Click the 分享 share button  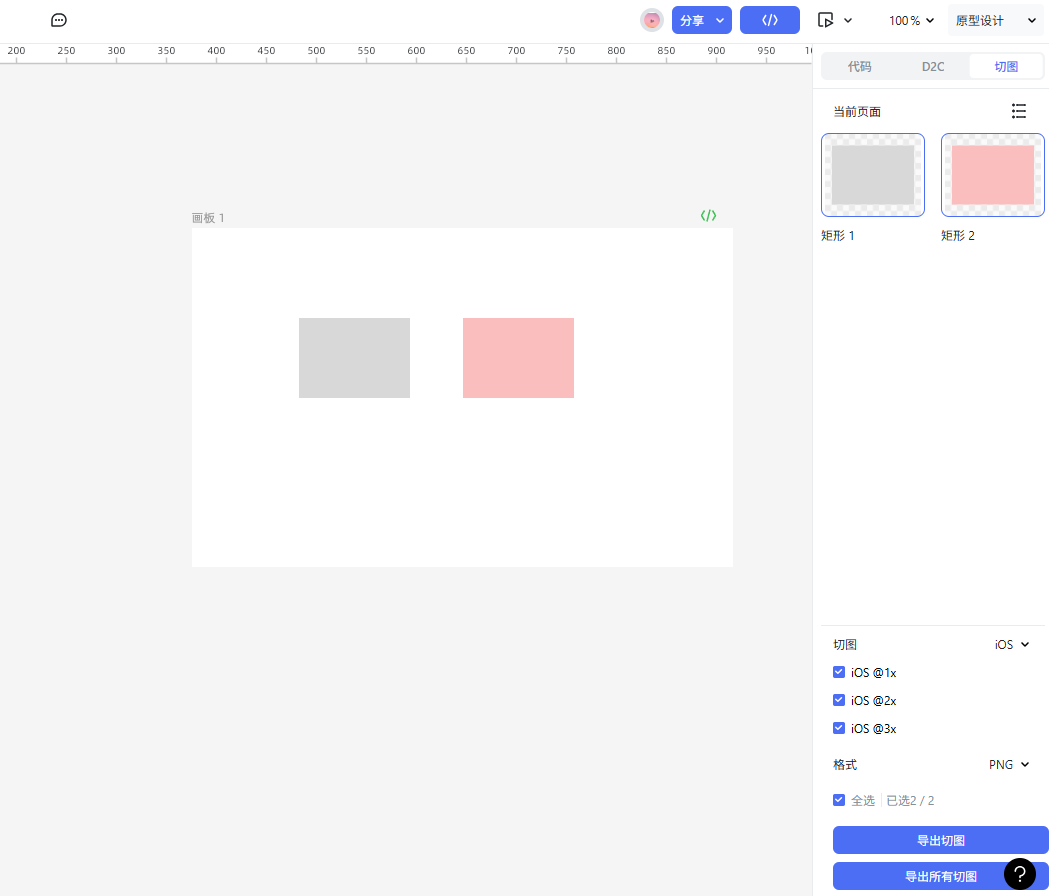click(693, 20)
